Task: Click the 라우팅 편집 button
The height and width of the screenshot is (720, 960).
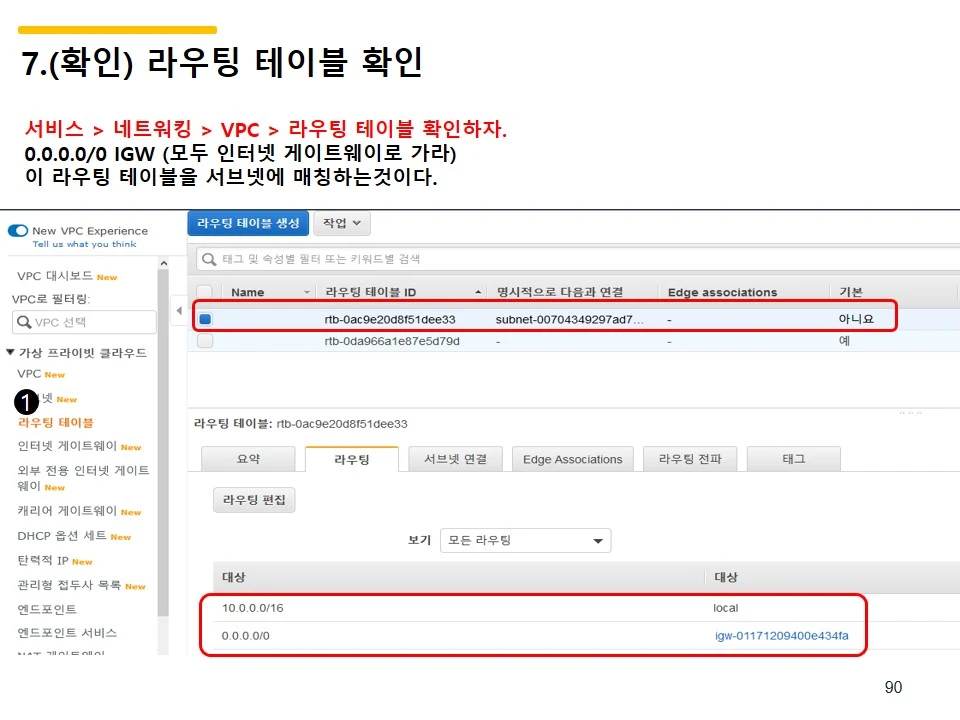Action: (253, 499)
